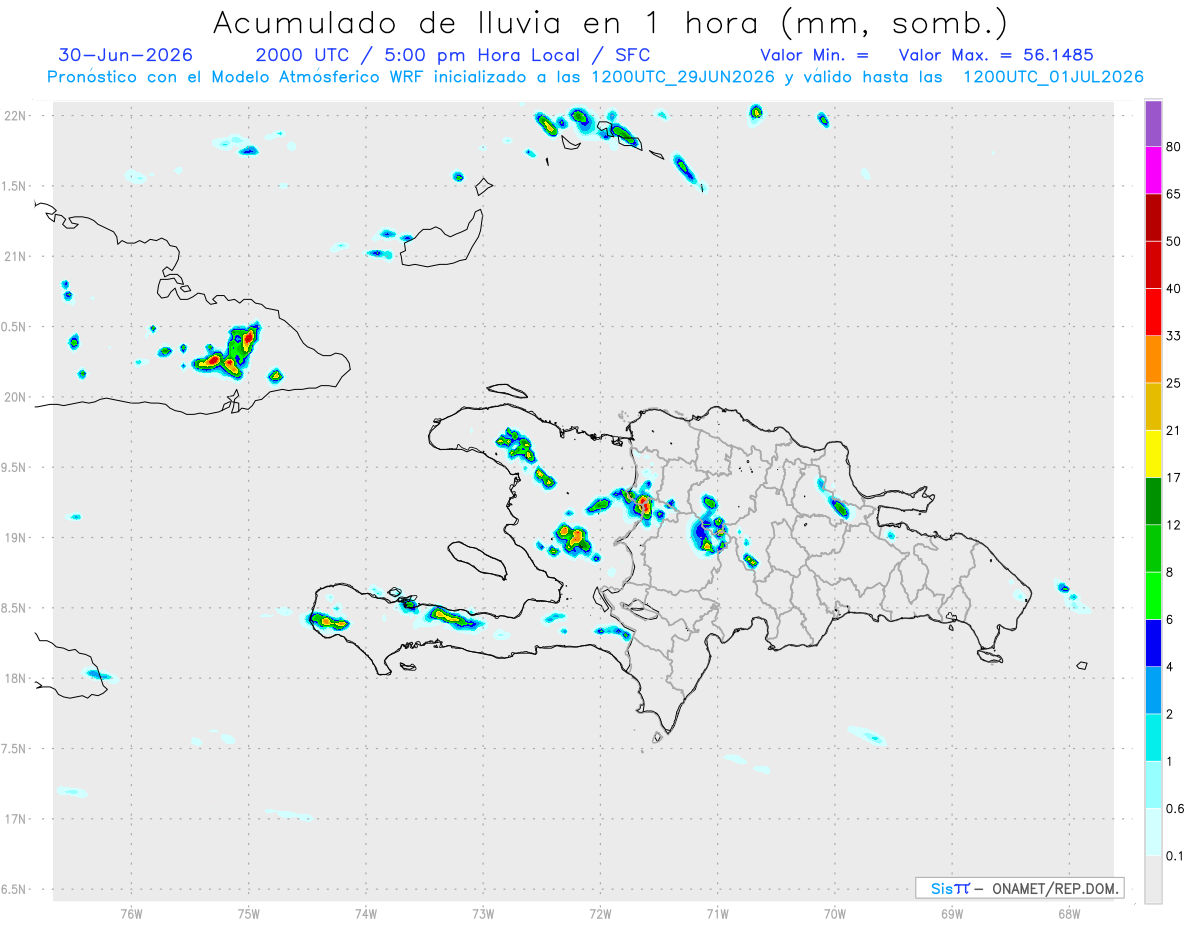Click the gray legend band below 0.1

[x=1153, y=878]
